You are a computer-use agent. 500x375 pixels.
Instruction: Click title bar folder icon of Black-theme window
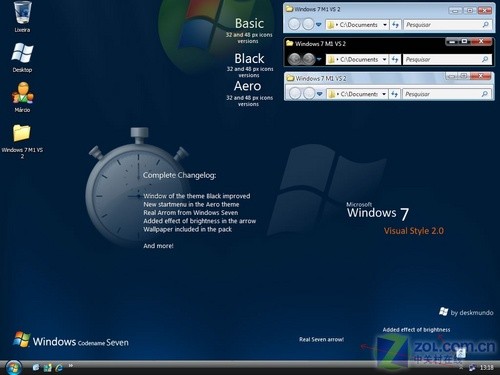289,43
